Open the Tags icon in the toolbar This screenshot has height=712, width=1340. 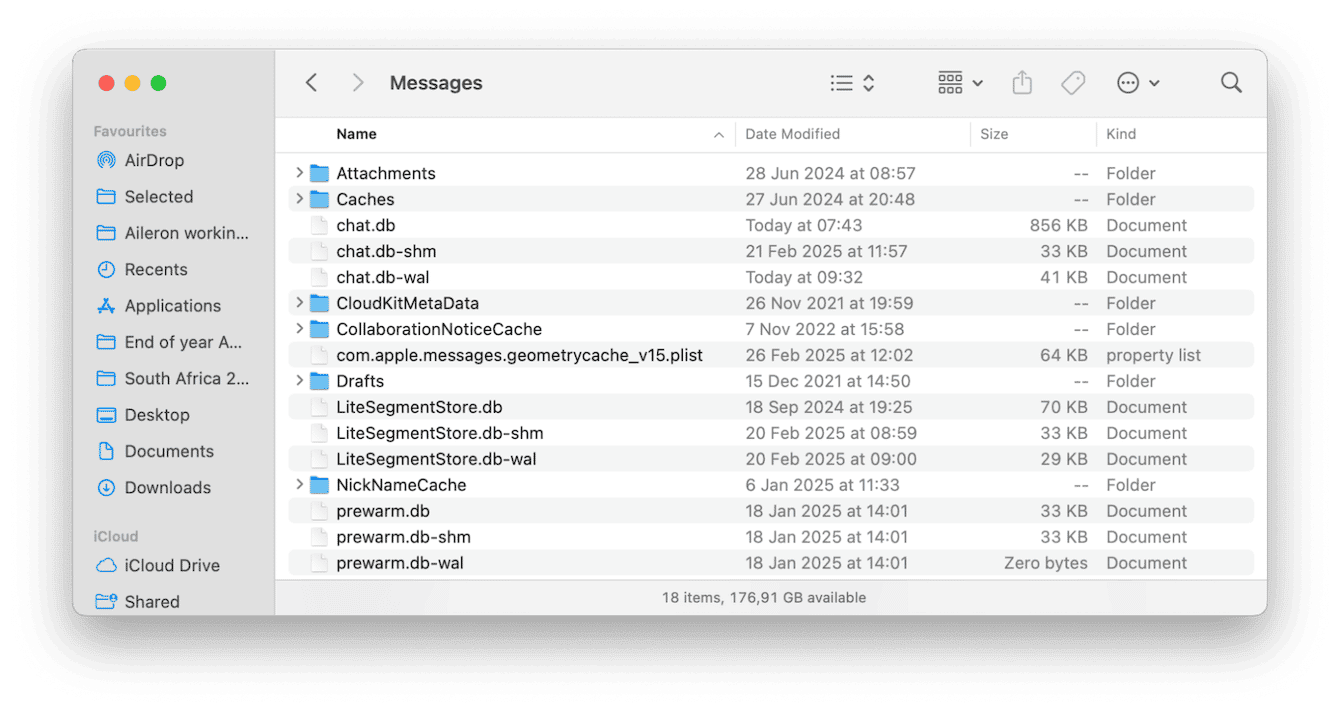1072,82
